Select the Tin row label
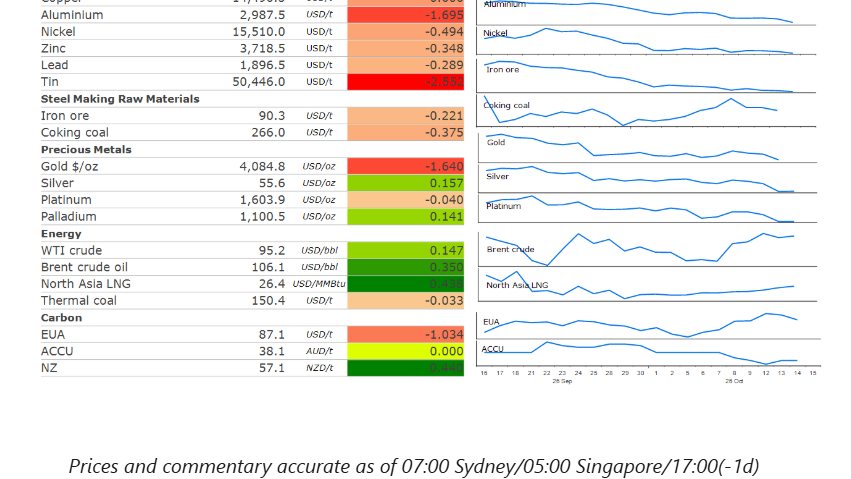Viewport: 851px width, 479px height. [49, 82]
